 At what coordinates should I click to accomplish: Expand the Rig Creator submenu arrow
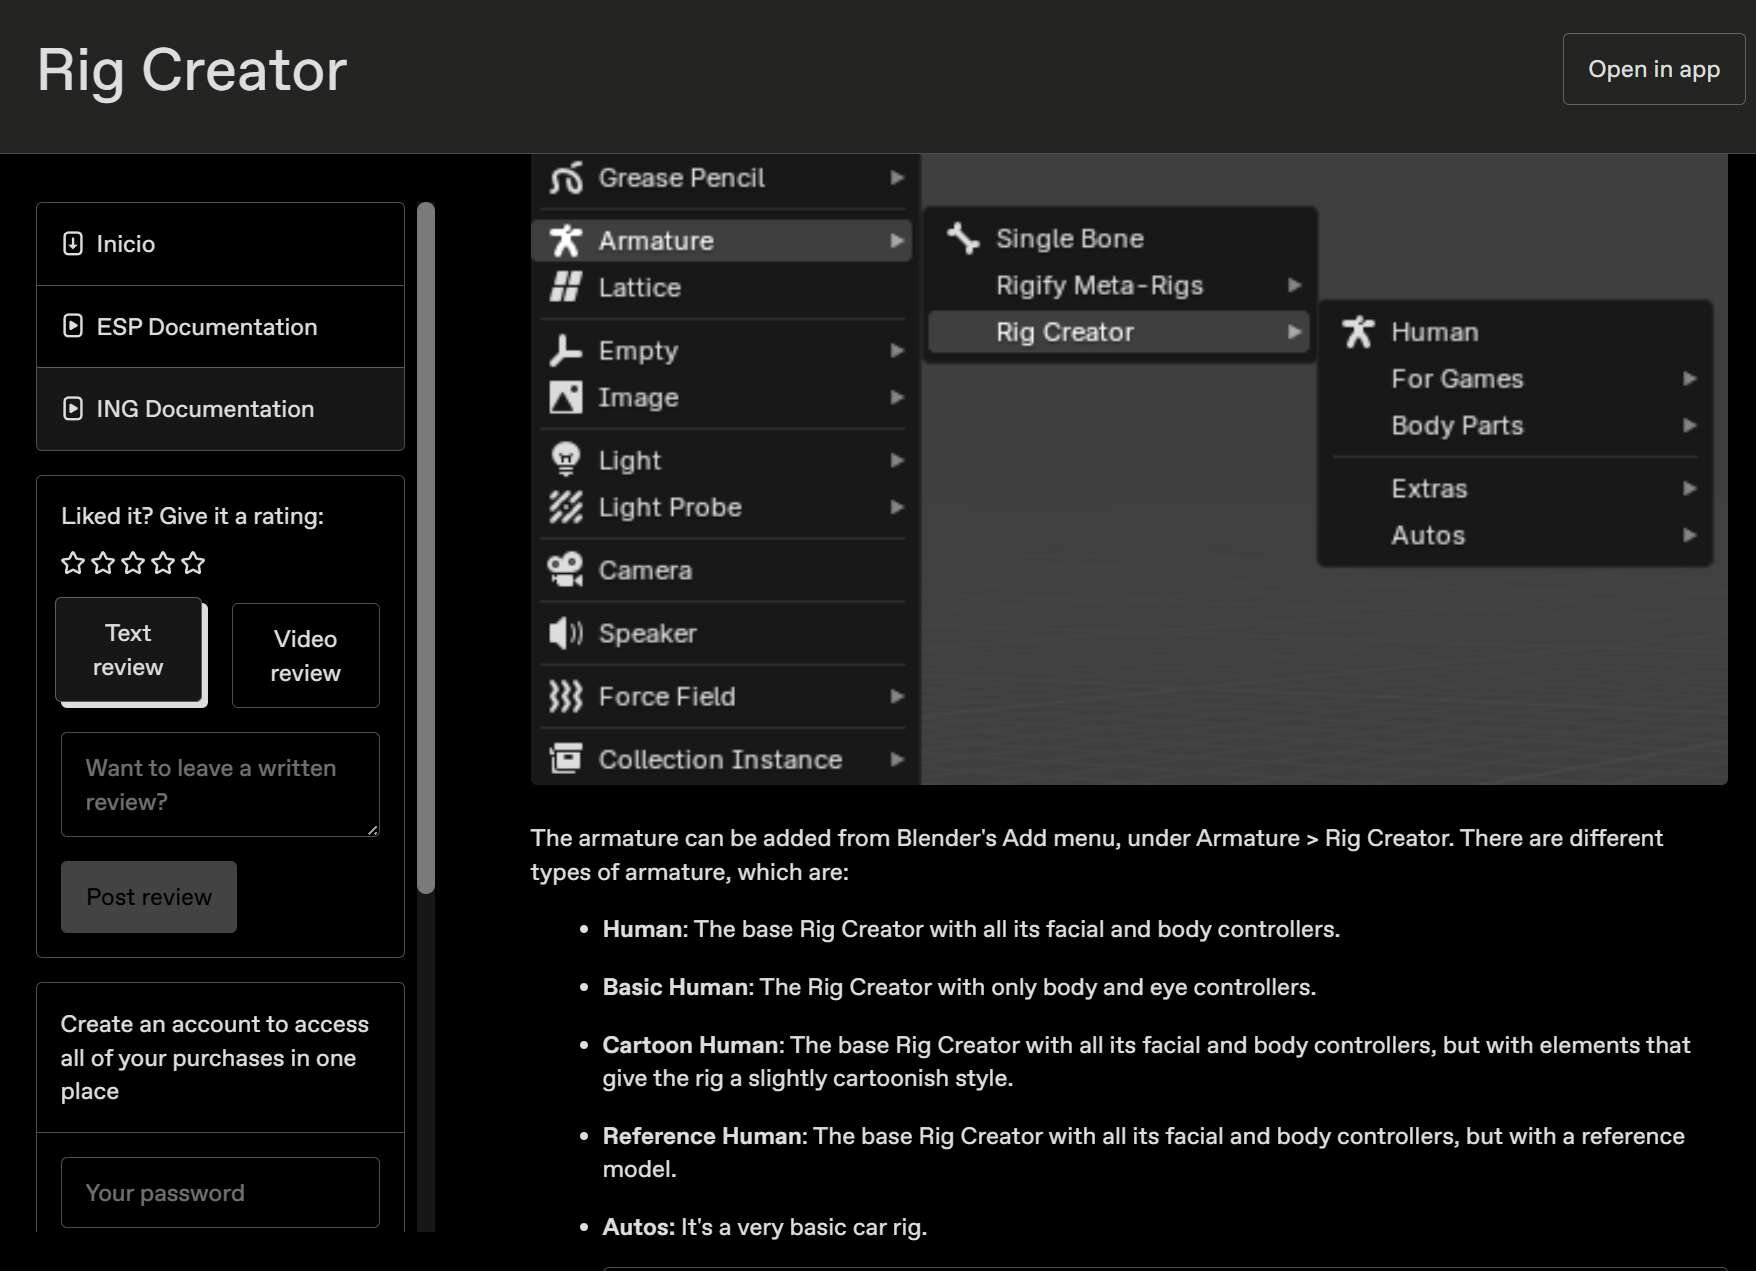[1295, 332]
